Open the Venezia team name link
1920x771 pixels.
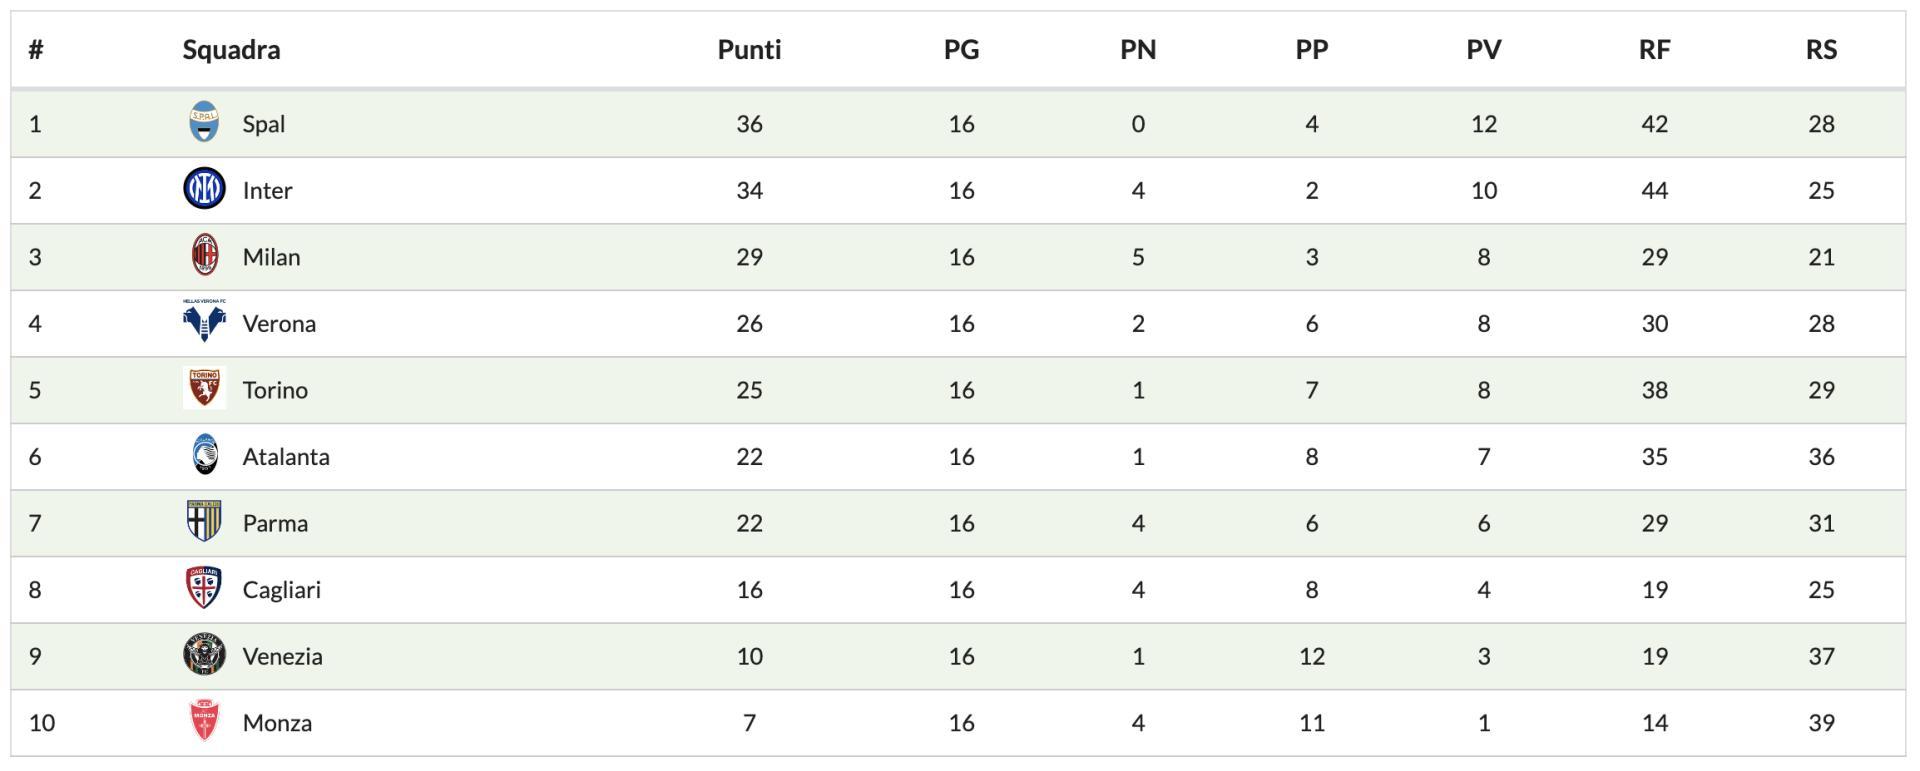pos(282,657)
